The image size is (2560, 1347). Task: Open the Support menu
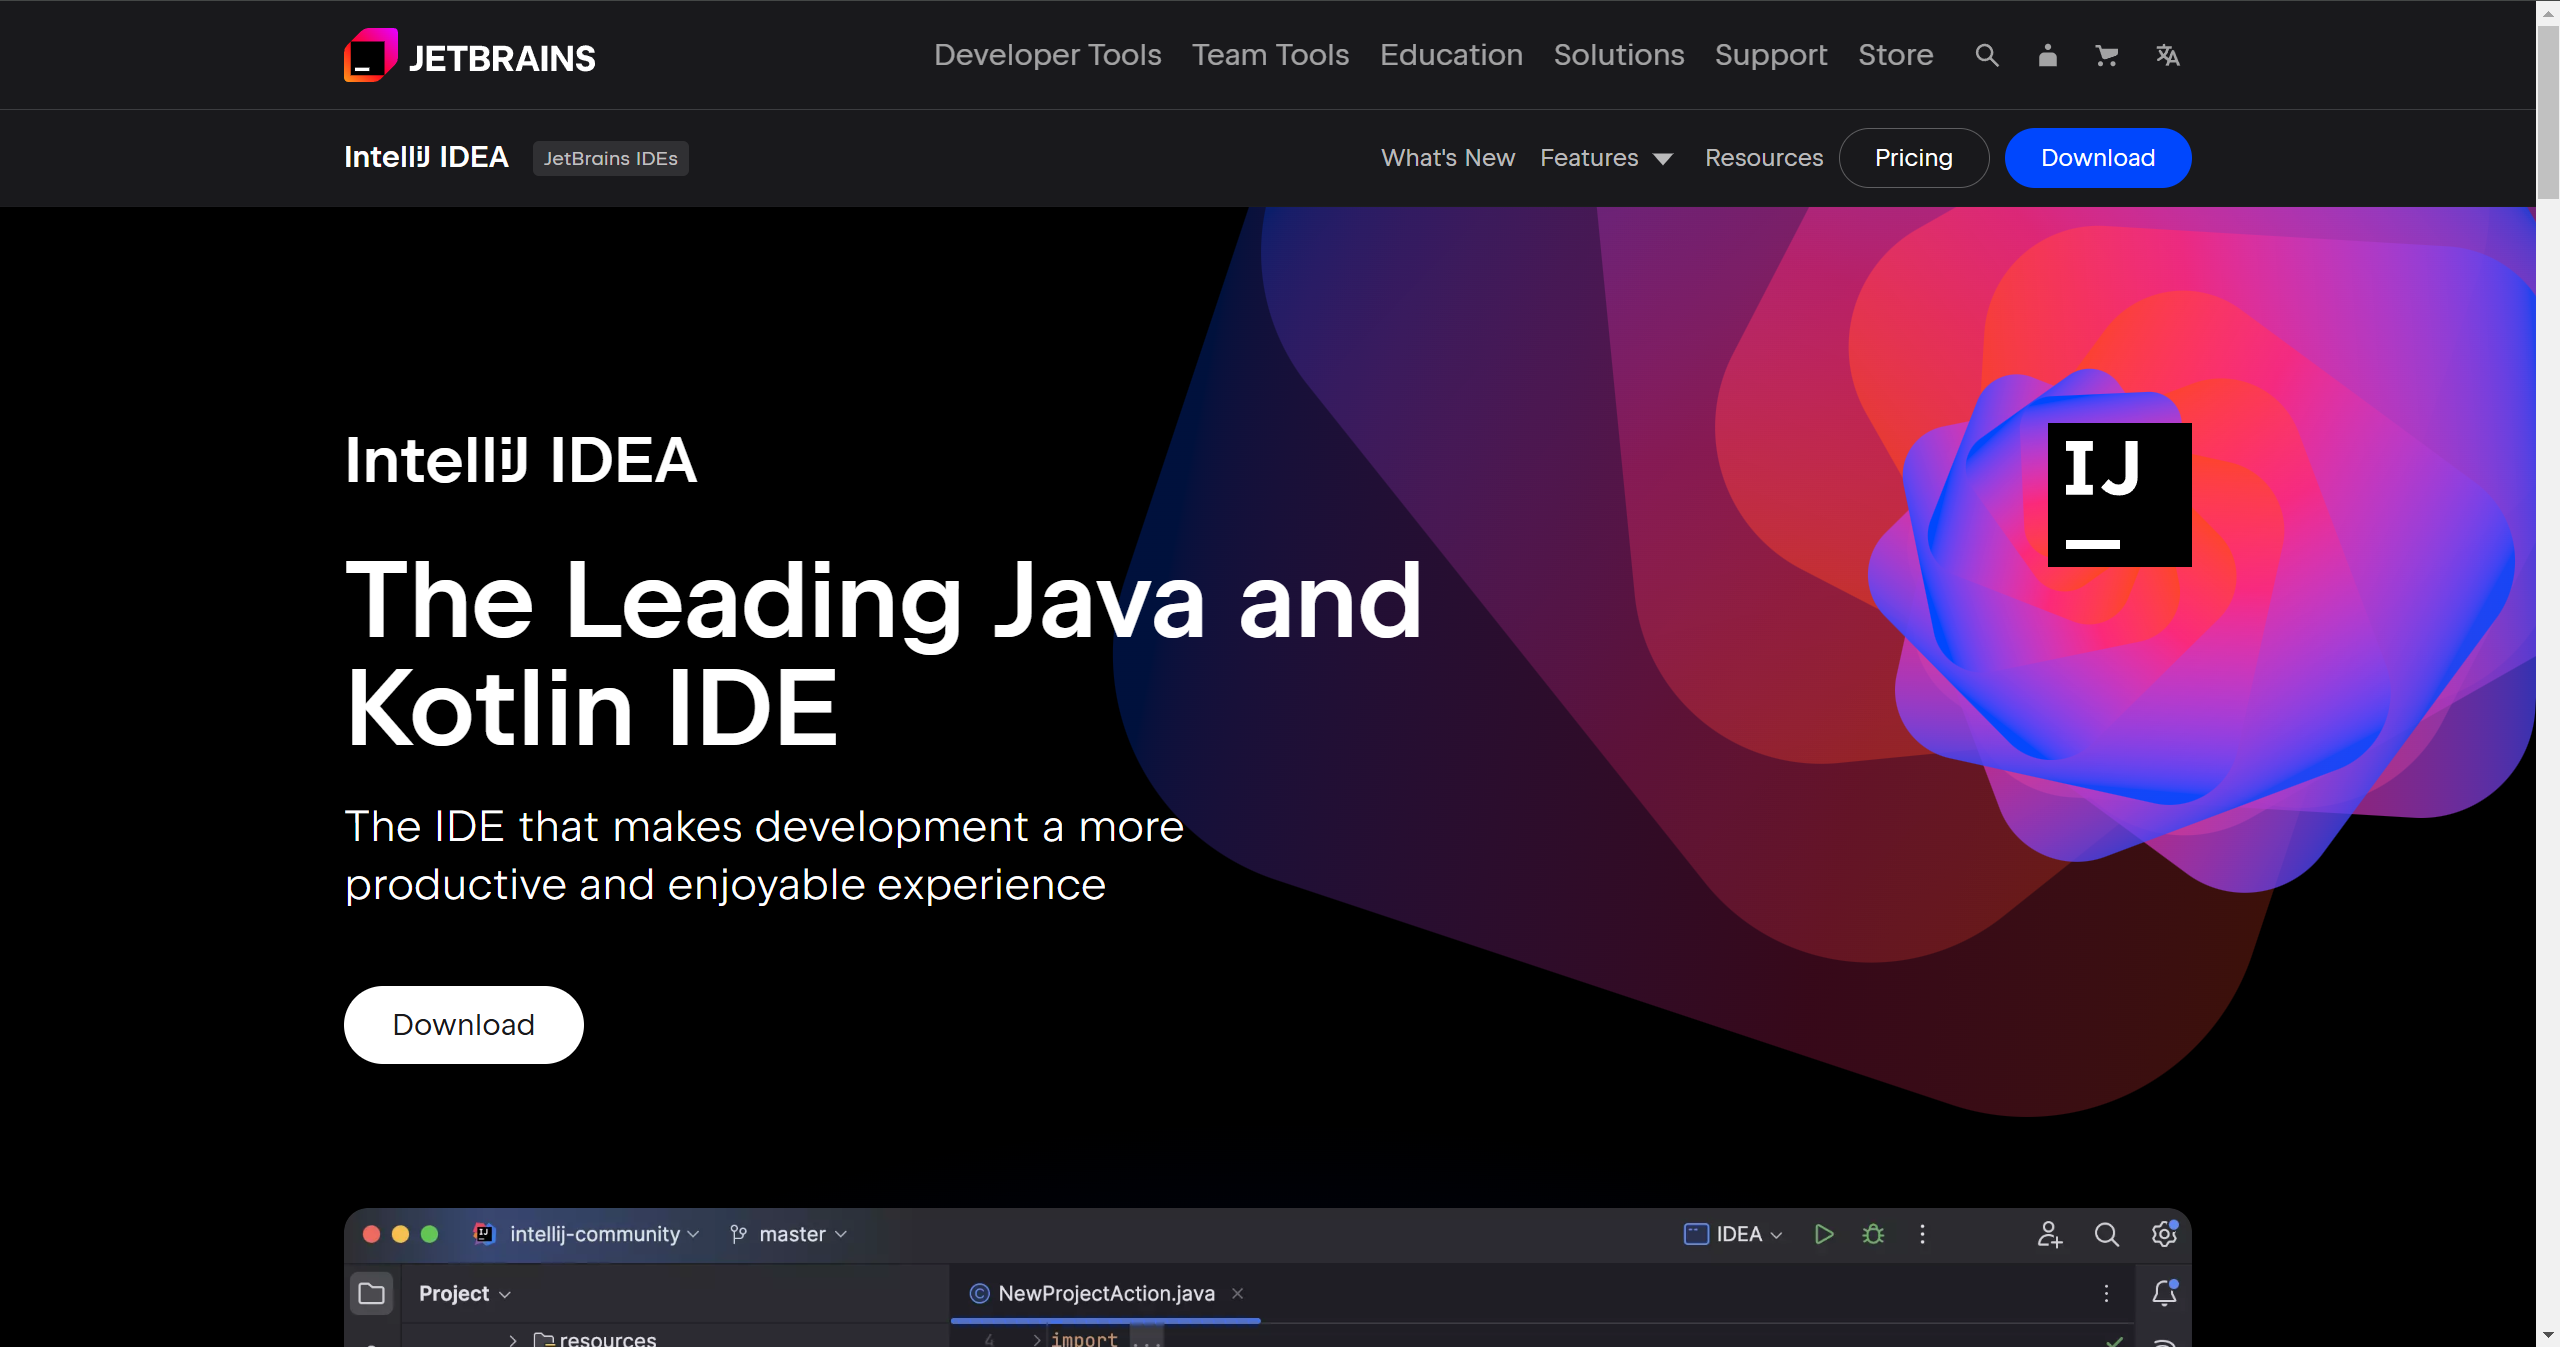click(x=1770, y=55)
